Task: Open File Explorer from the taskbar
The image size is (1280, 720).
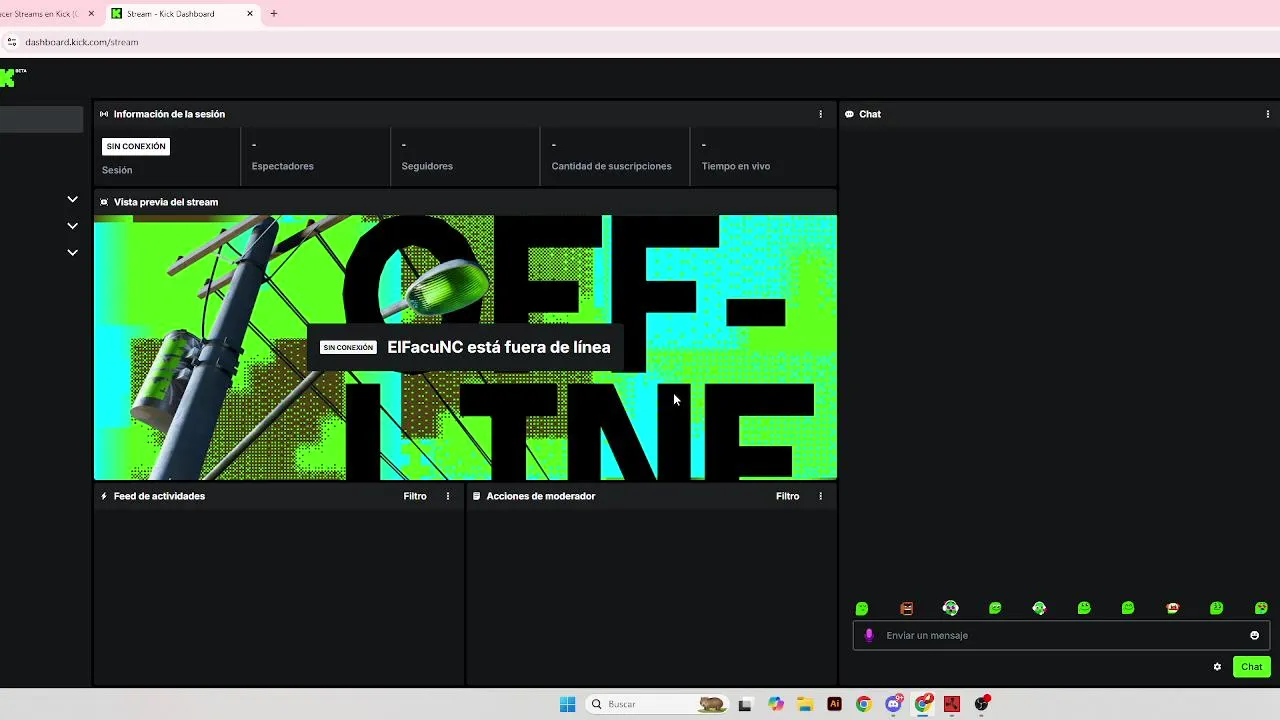Action: (805, 704)
